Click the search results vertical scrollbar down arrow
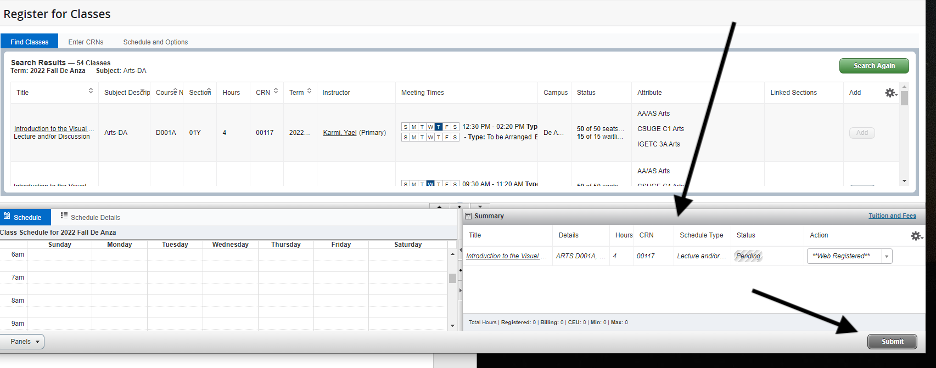Image resolution: width=936 pixels, height=368 pixels. 904,181
